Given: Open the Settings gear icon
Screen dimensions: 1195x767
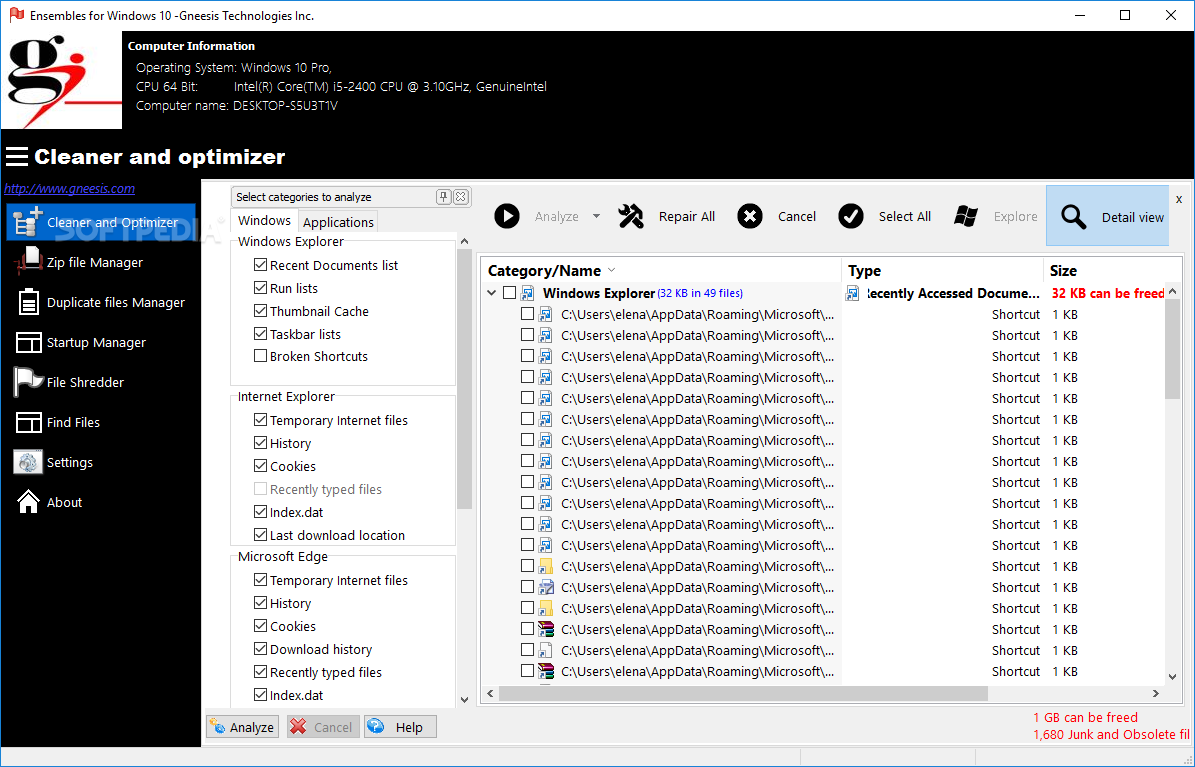Looking at the screenshot, I should (x=28, y=462).
